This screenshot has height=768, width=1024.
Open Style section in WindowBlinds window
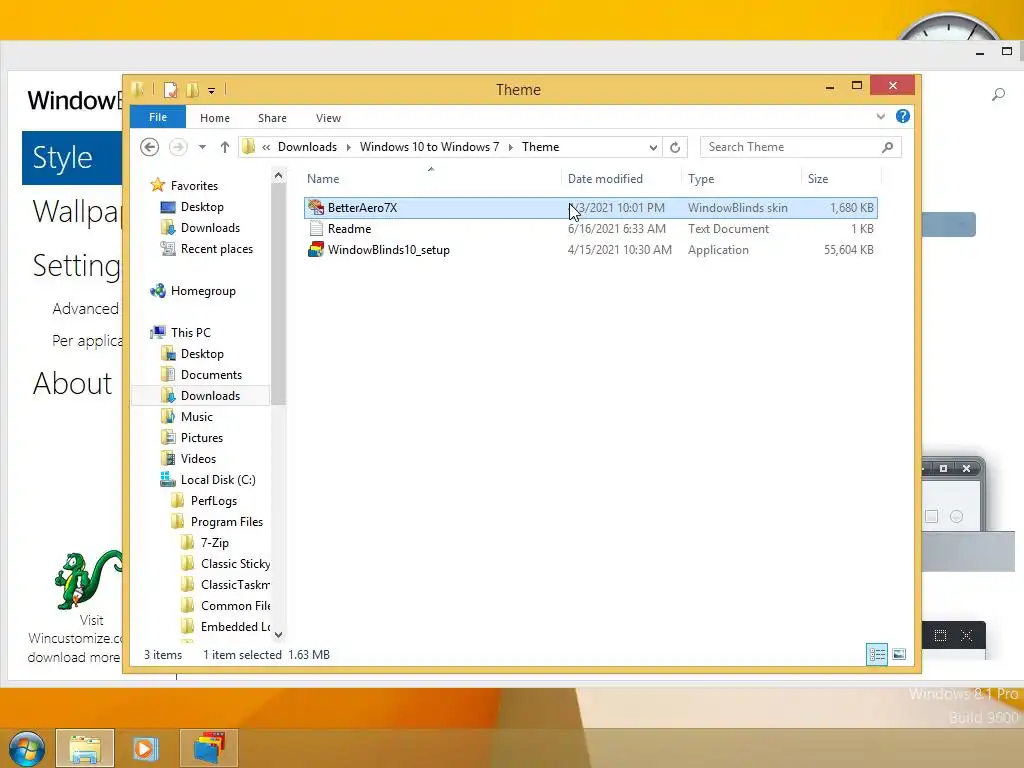point(72,157)
